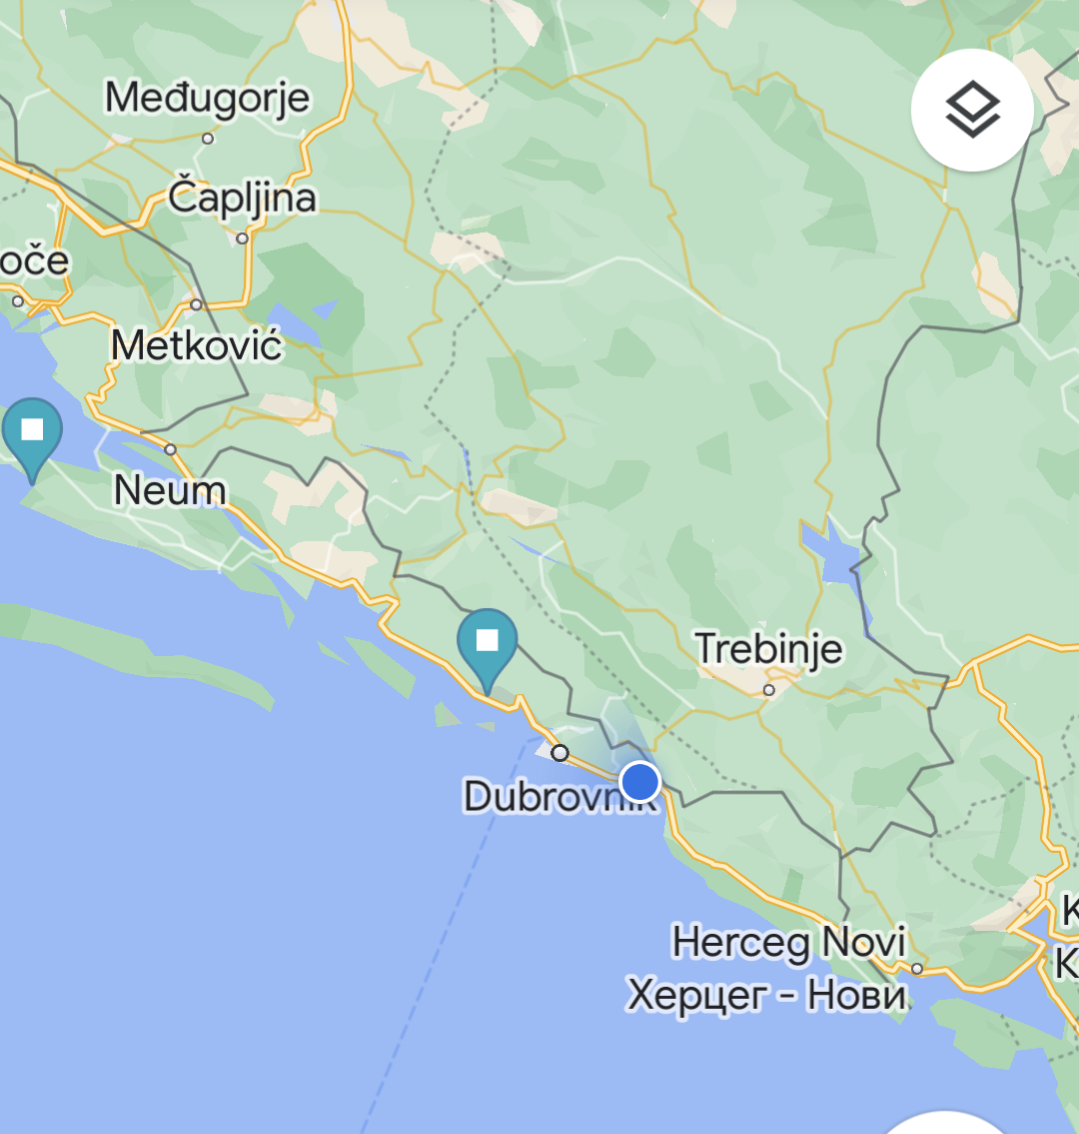Click the Međugorje place label

point(208,98)
